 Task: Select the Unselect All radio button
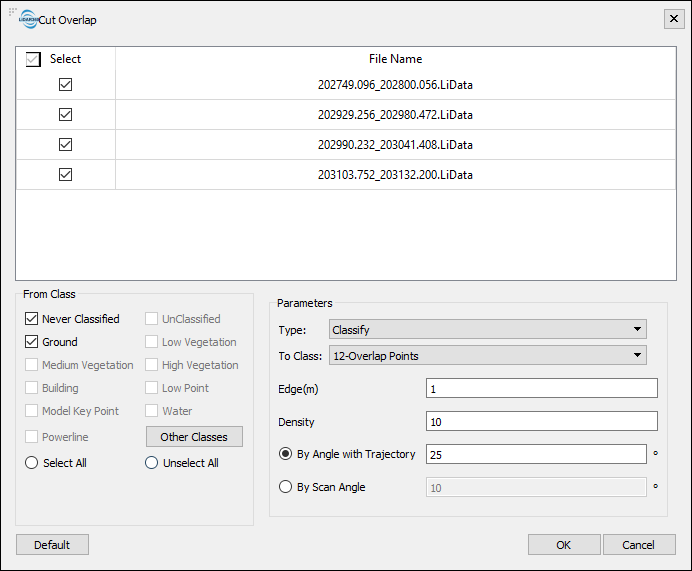[x=151, y=462]
